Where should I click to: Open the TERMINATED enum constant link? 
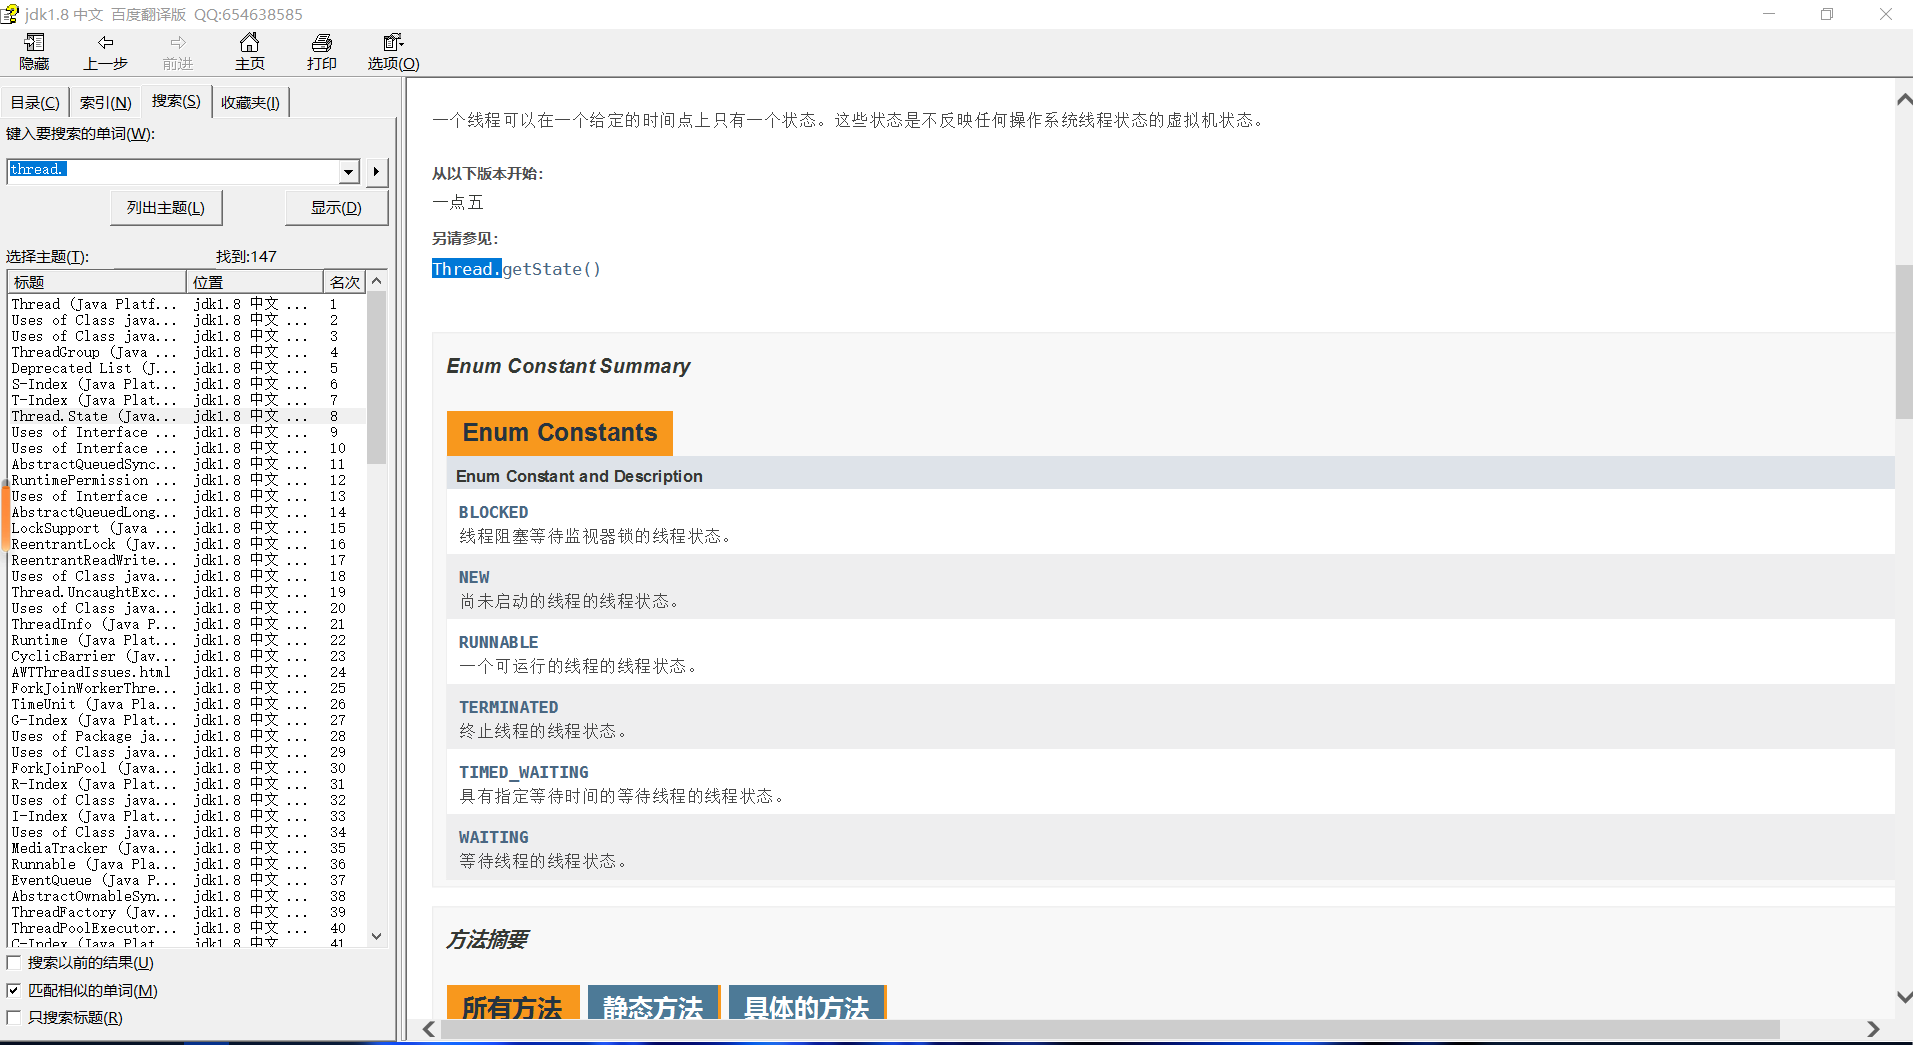coord(508,707)
